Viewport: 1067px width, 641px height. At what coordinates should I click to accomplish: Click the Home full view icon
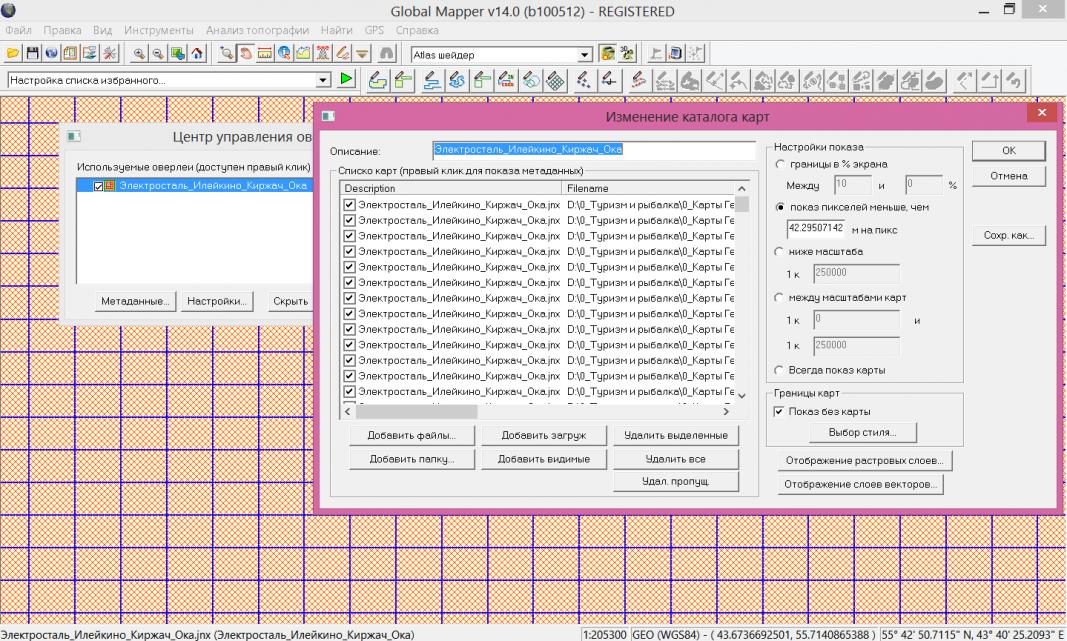[x=197, y=53]
